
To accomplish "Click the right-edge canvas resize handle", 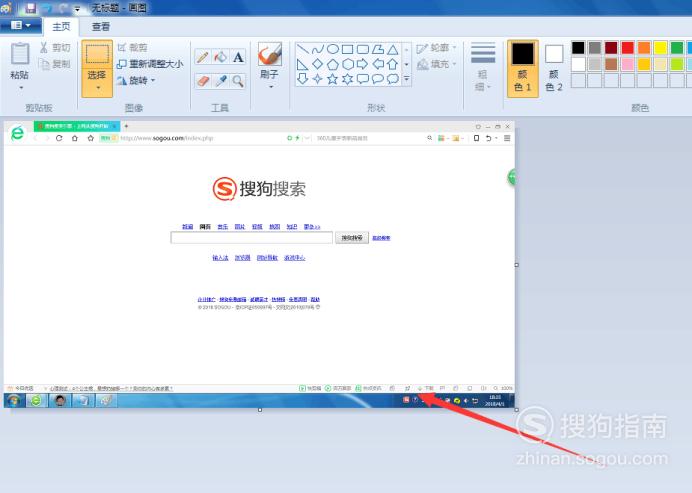I will 517,265.
